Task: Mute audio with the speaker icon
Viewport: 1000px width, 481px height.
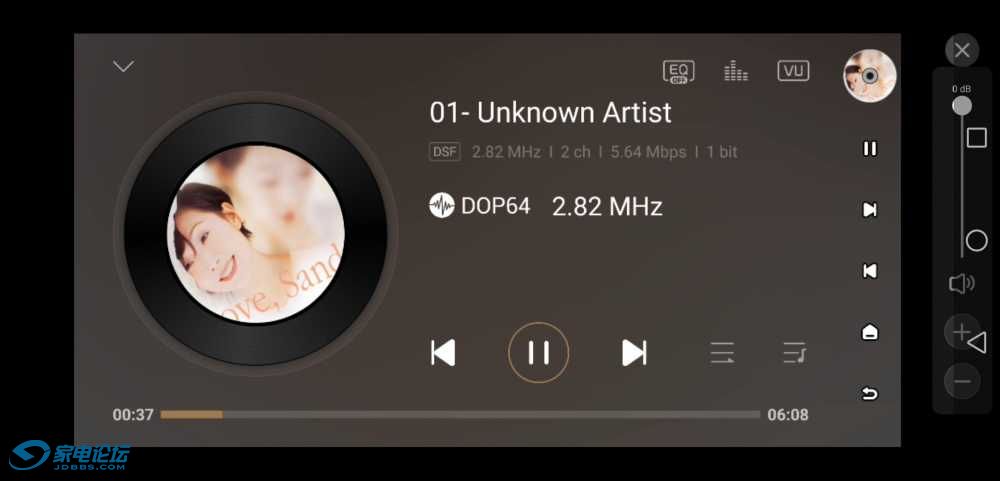Action: pyautogui.click(x=961, y=284)
